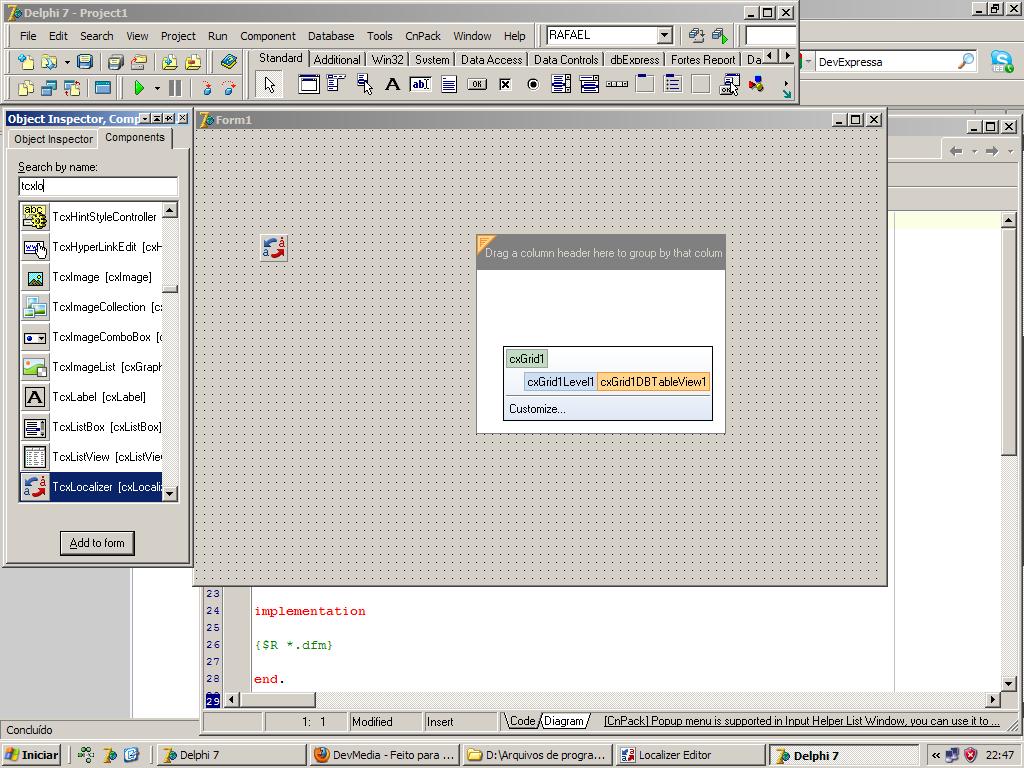Screen dimensions: 1024x768
Task: Select the arrow pointer tool in the palette
Action: coord(269,85)
